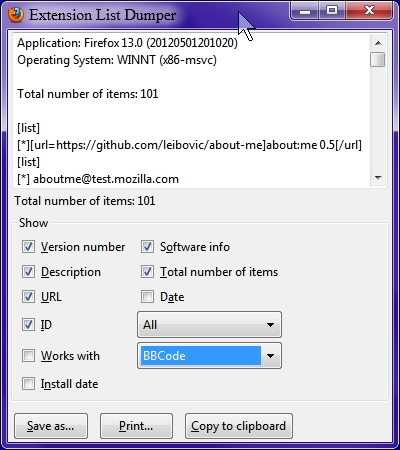
Task: Uncheck the Version number checkbox
Action: [28, 247]
